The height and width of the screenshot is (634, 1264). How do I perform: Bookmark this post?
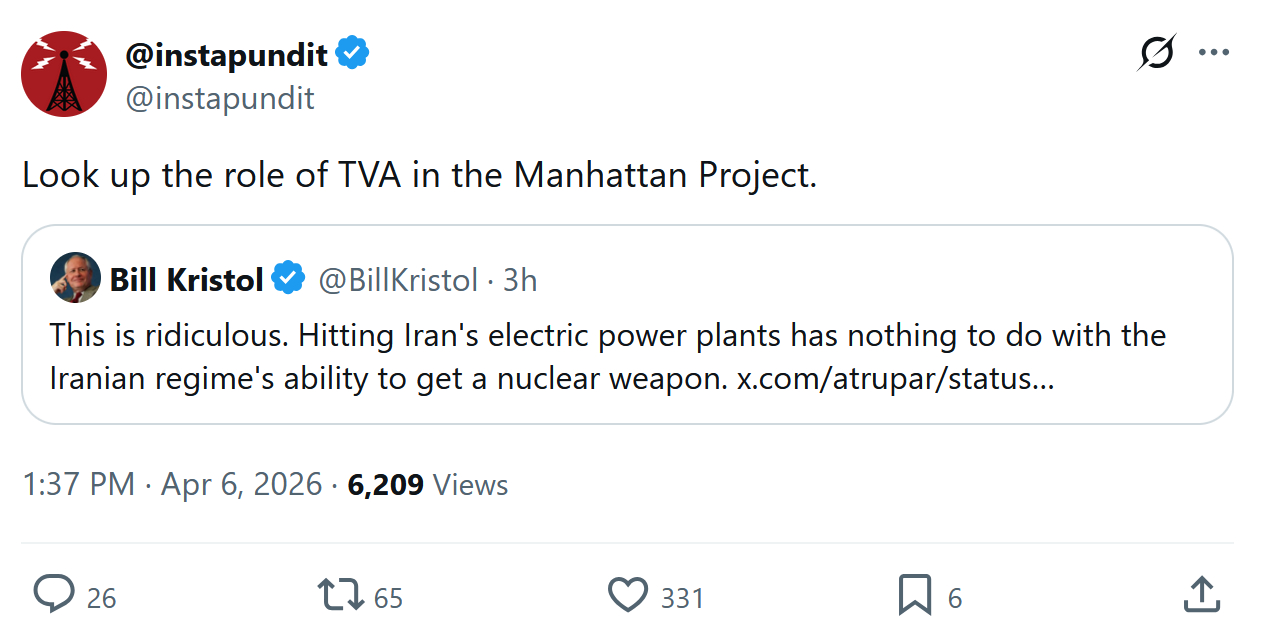[x=915, y=595]
